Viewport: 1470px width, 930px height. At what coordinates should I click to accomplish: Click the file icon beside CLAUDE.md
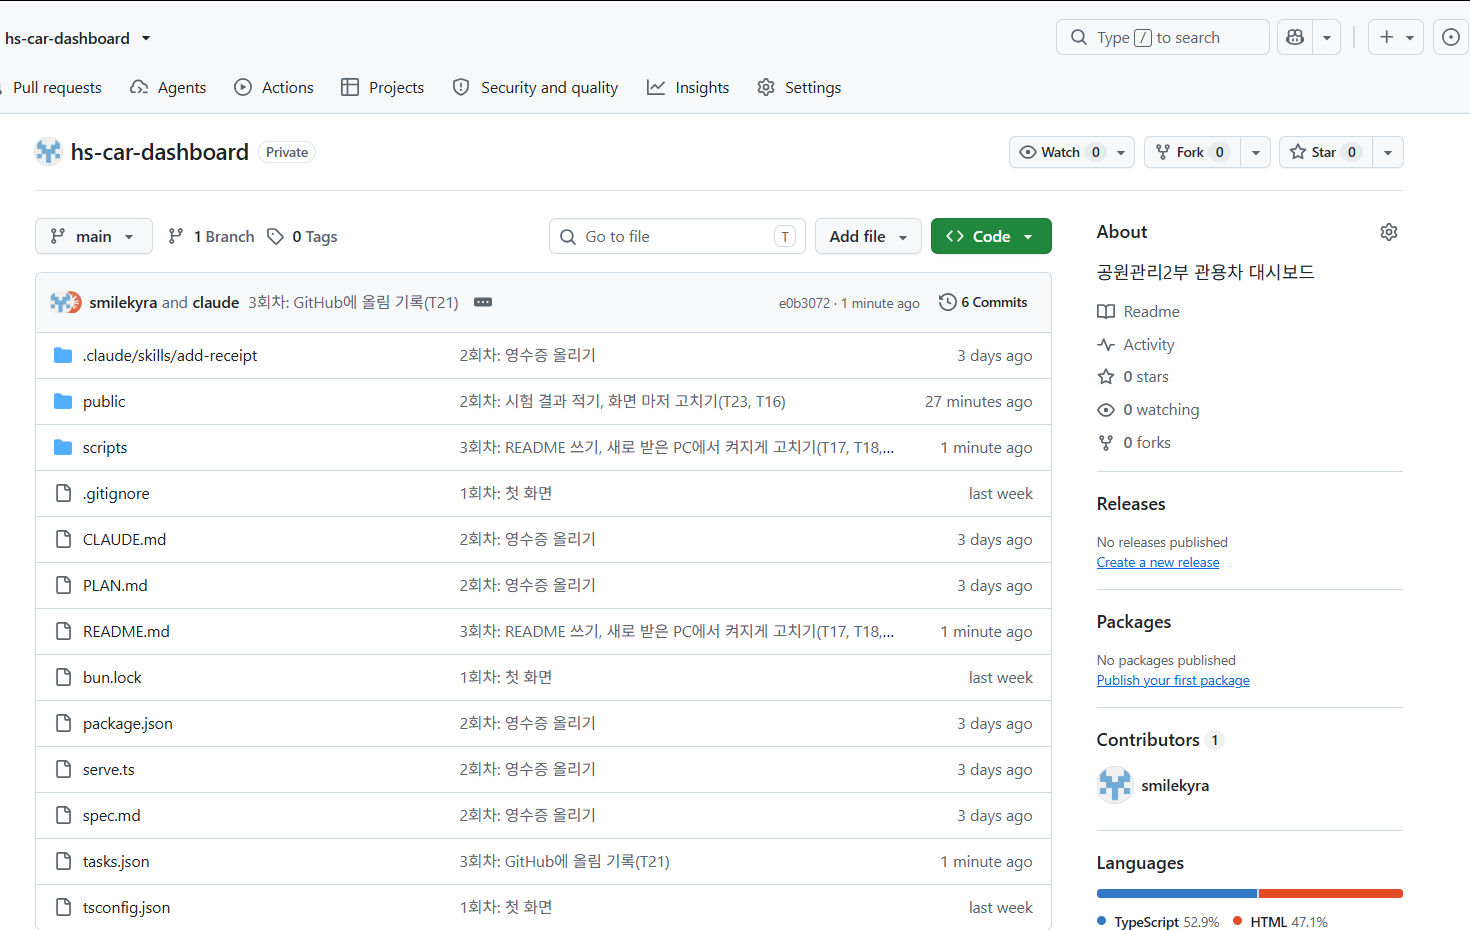point(63,539)
